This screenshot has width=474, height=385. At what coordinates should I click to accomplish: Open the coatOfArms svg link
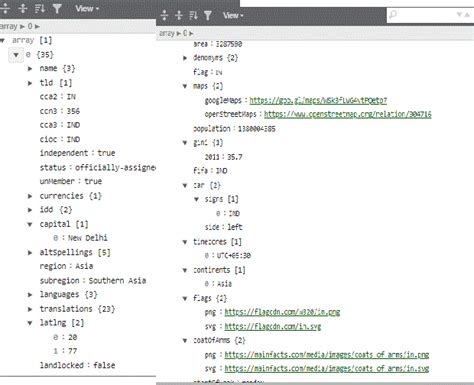(x=327, y=368)
